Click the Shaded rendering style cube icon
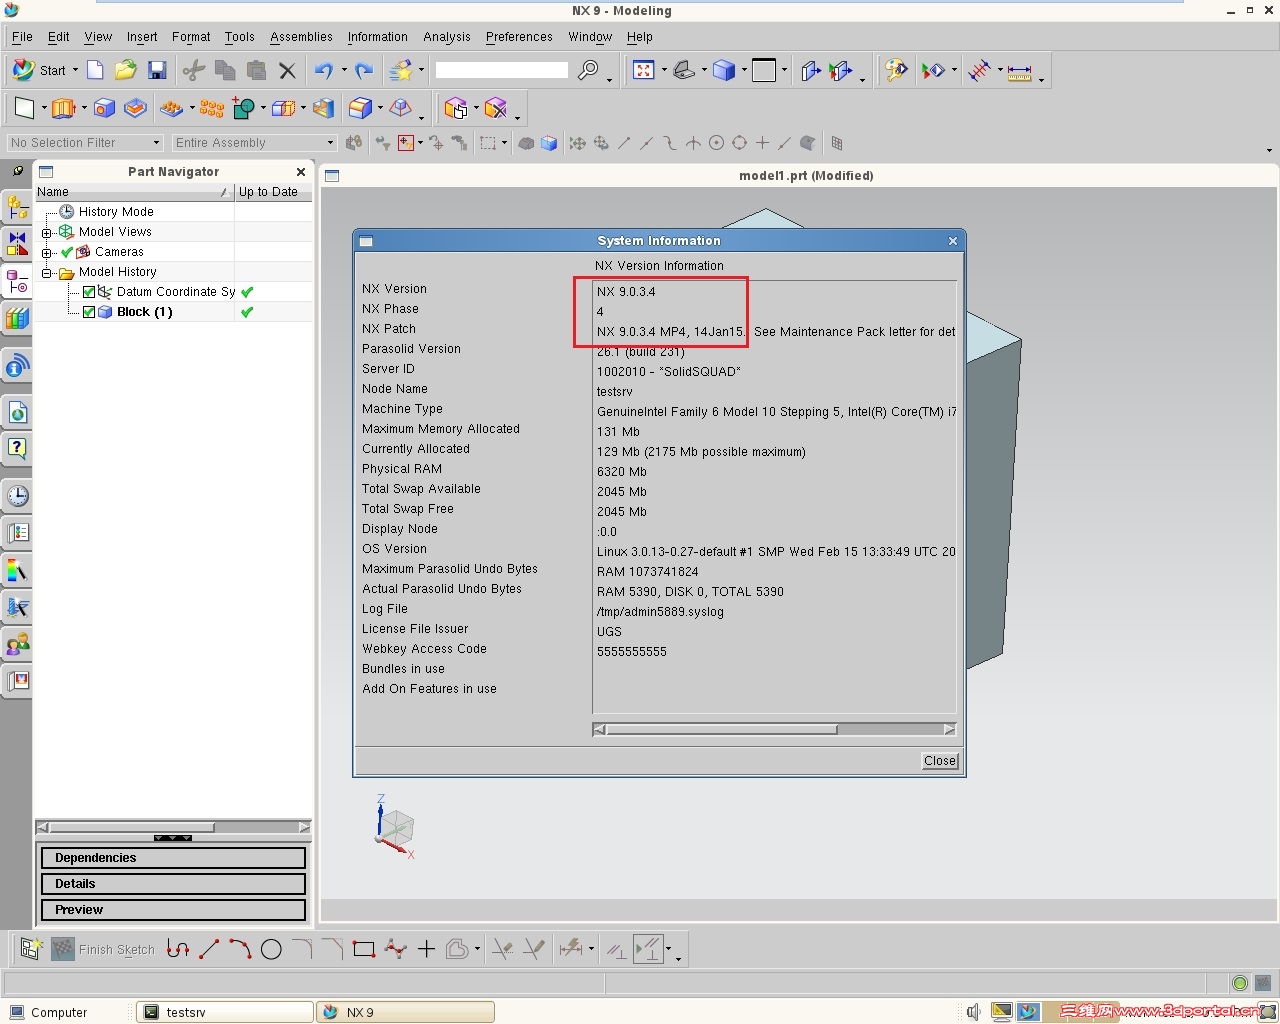This screenshot has height=1024, width=1280. pyautogui.click(x=724, y=70)
